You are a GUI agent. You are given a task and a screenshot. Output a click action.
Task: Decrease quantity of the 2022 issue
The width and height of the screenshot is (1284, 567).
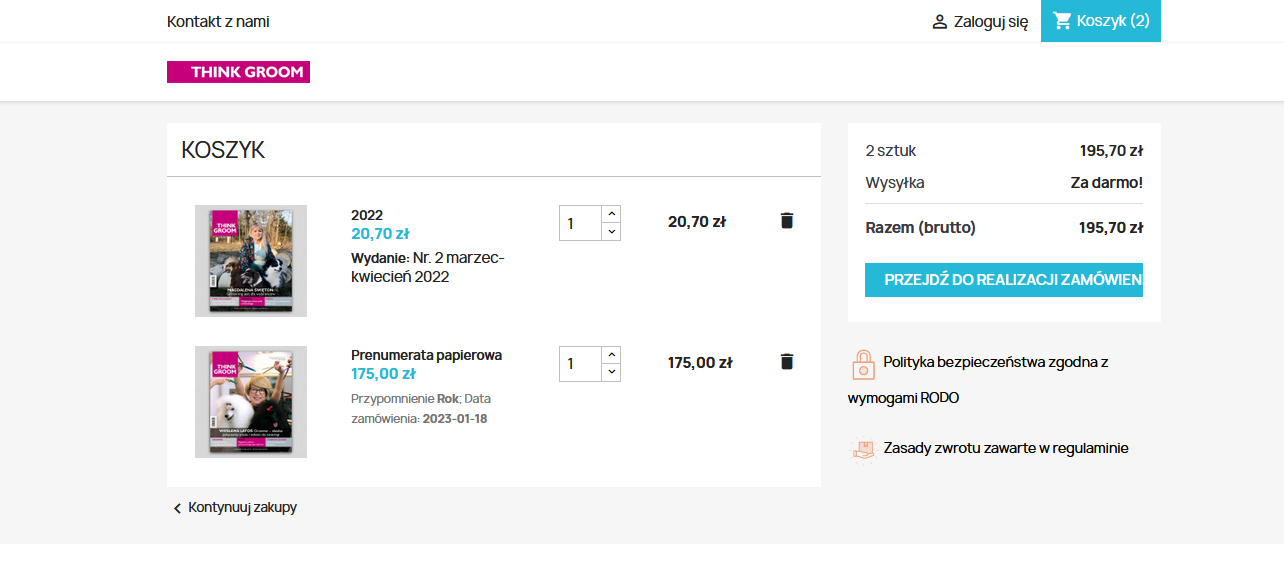tap(611, 232)
